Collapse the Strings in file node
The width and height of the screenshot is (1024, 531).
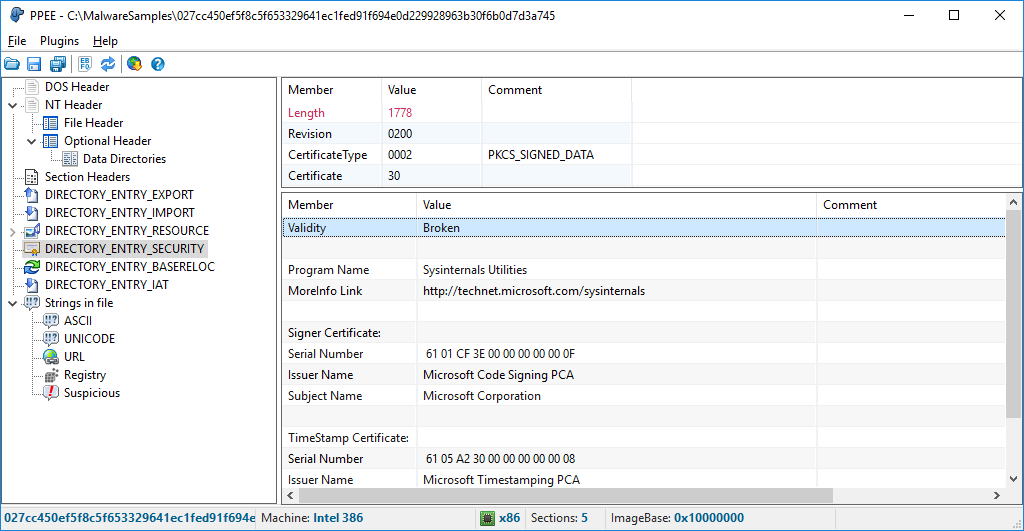click(12, 303)
